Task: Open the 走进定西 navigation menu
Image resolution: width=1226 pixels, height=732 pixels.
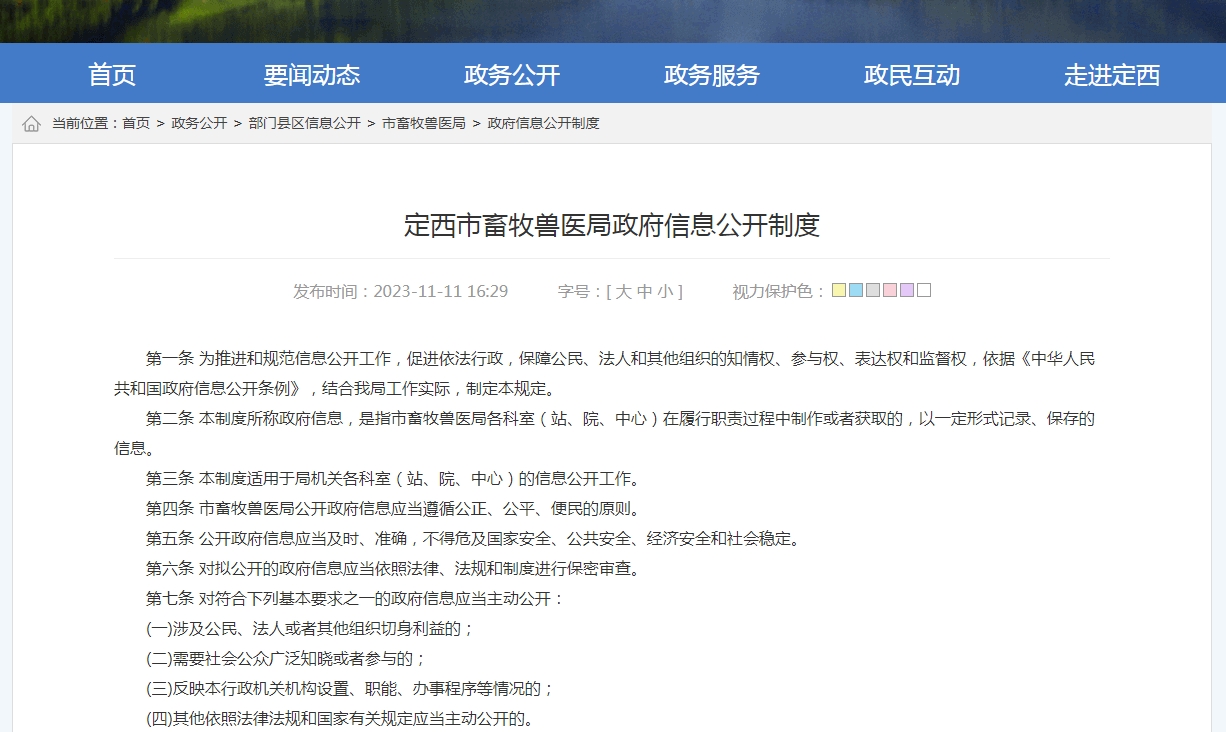Action: (x=1110, y=74)
